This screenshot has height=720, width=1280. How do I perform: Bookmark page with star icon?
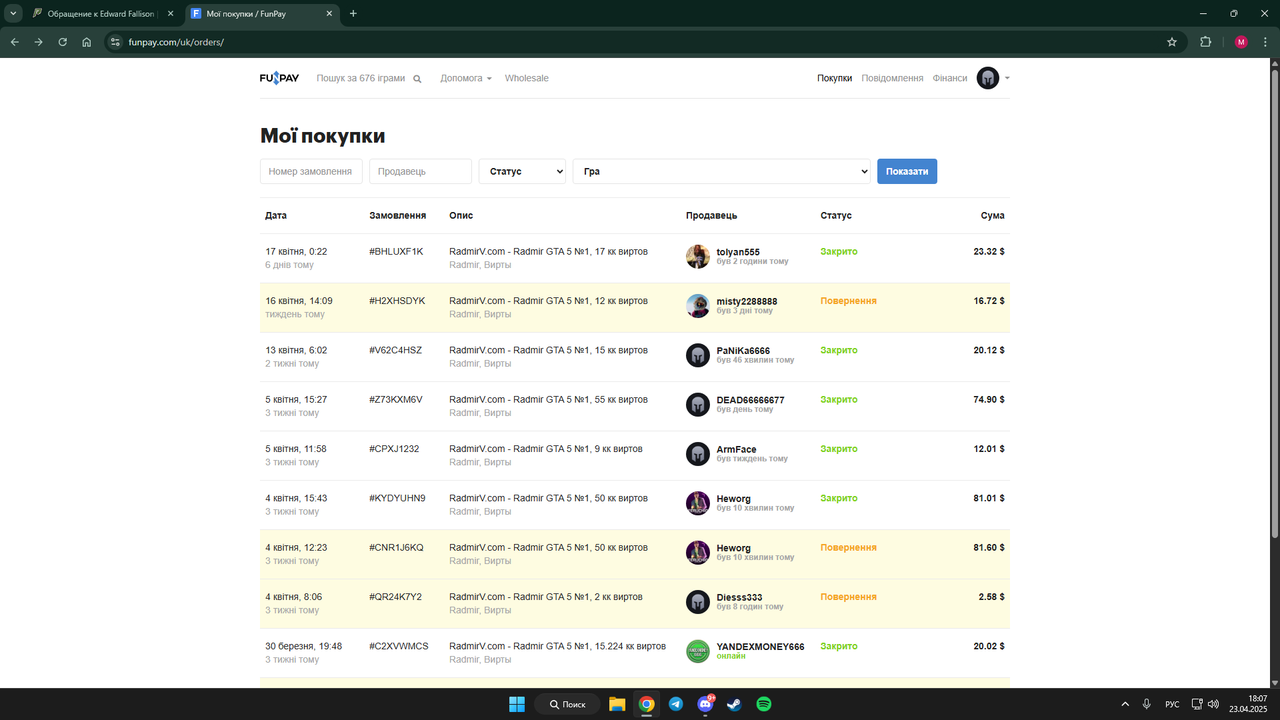click(x=1172, y=42)
